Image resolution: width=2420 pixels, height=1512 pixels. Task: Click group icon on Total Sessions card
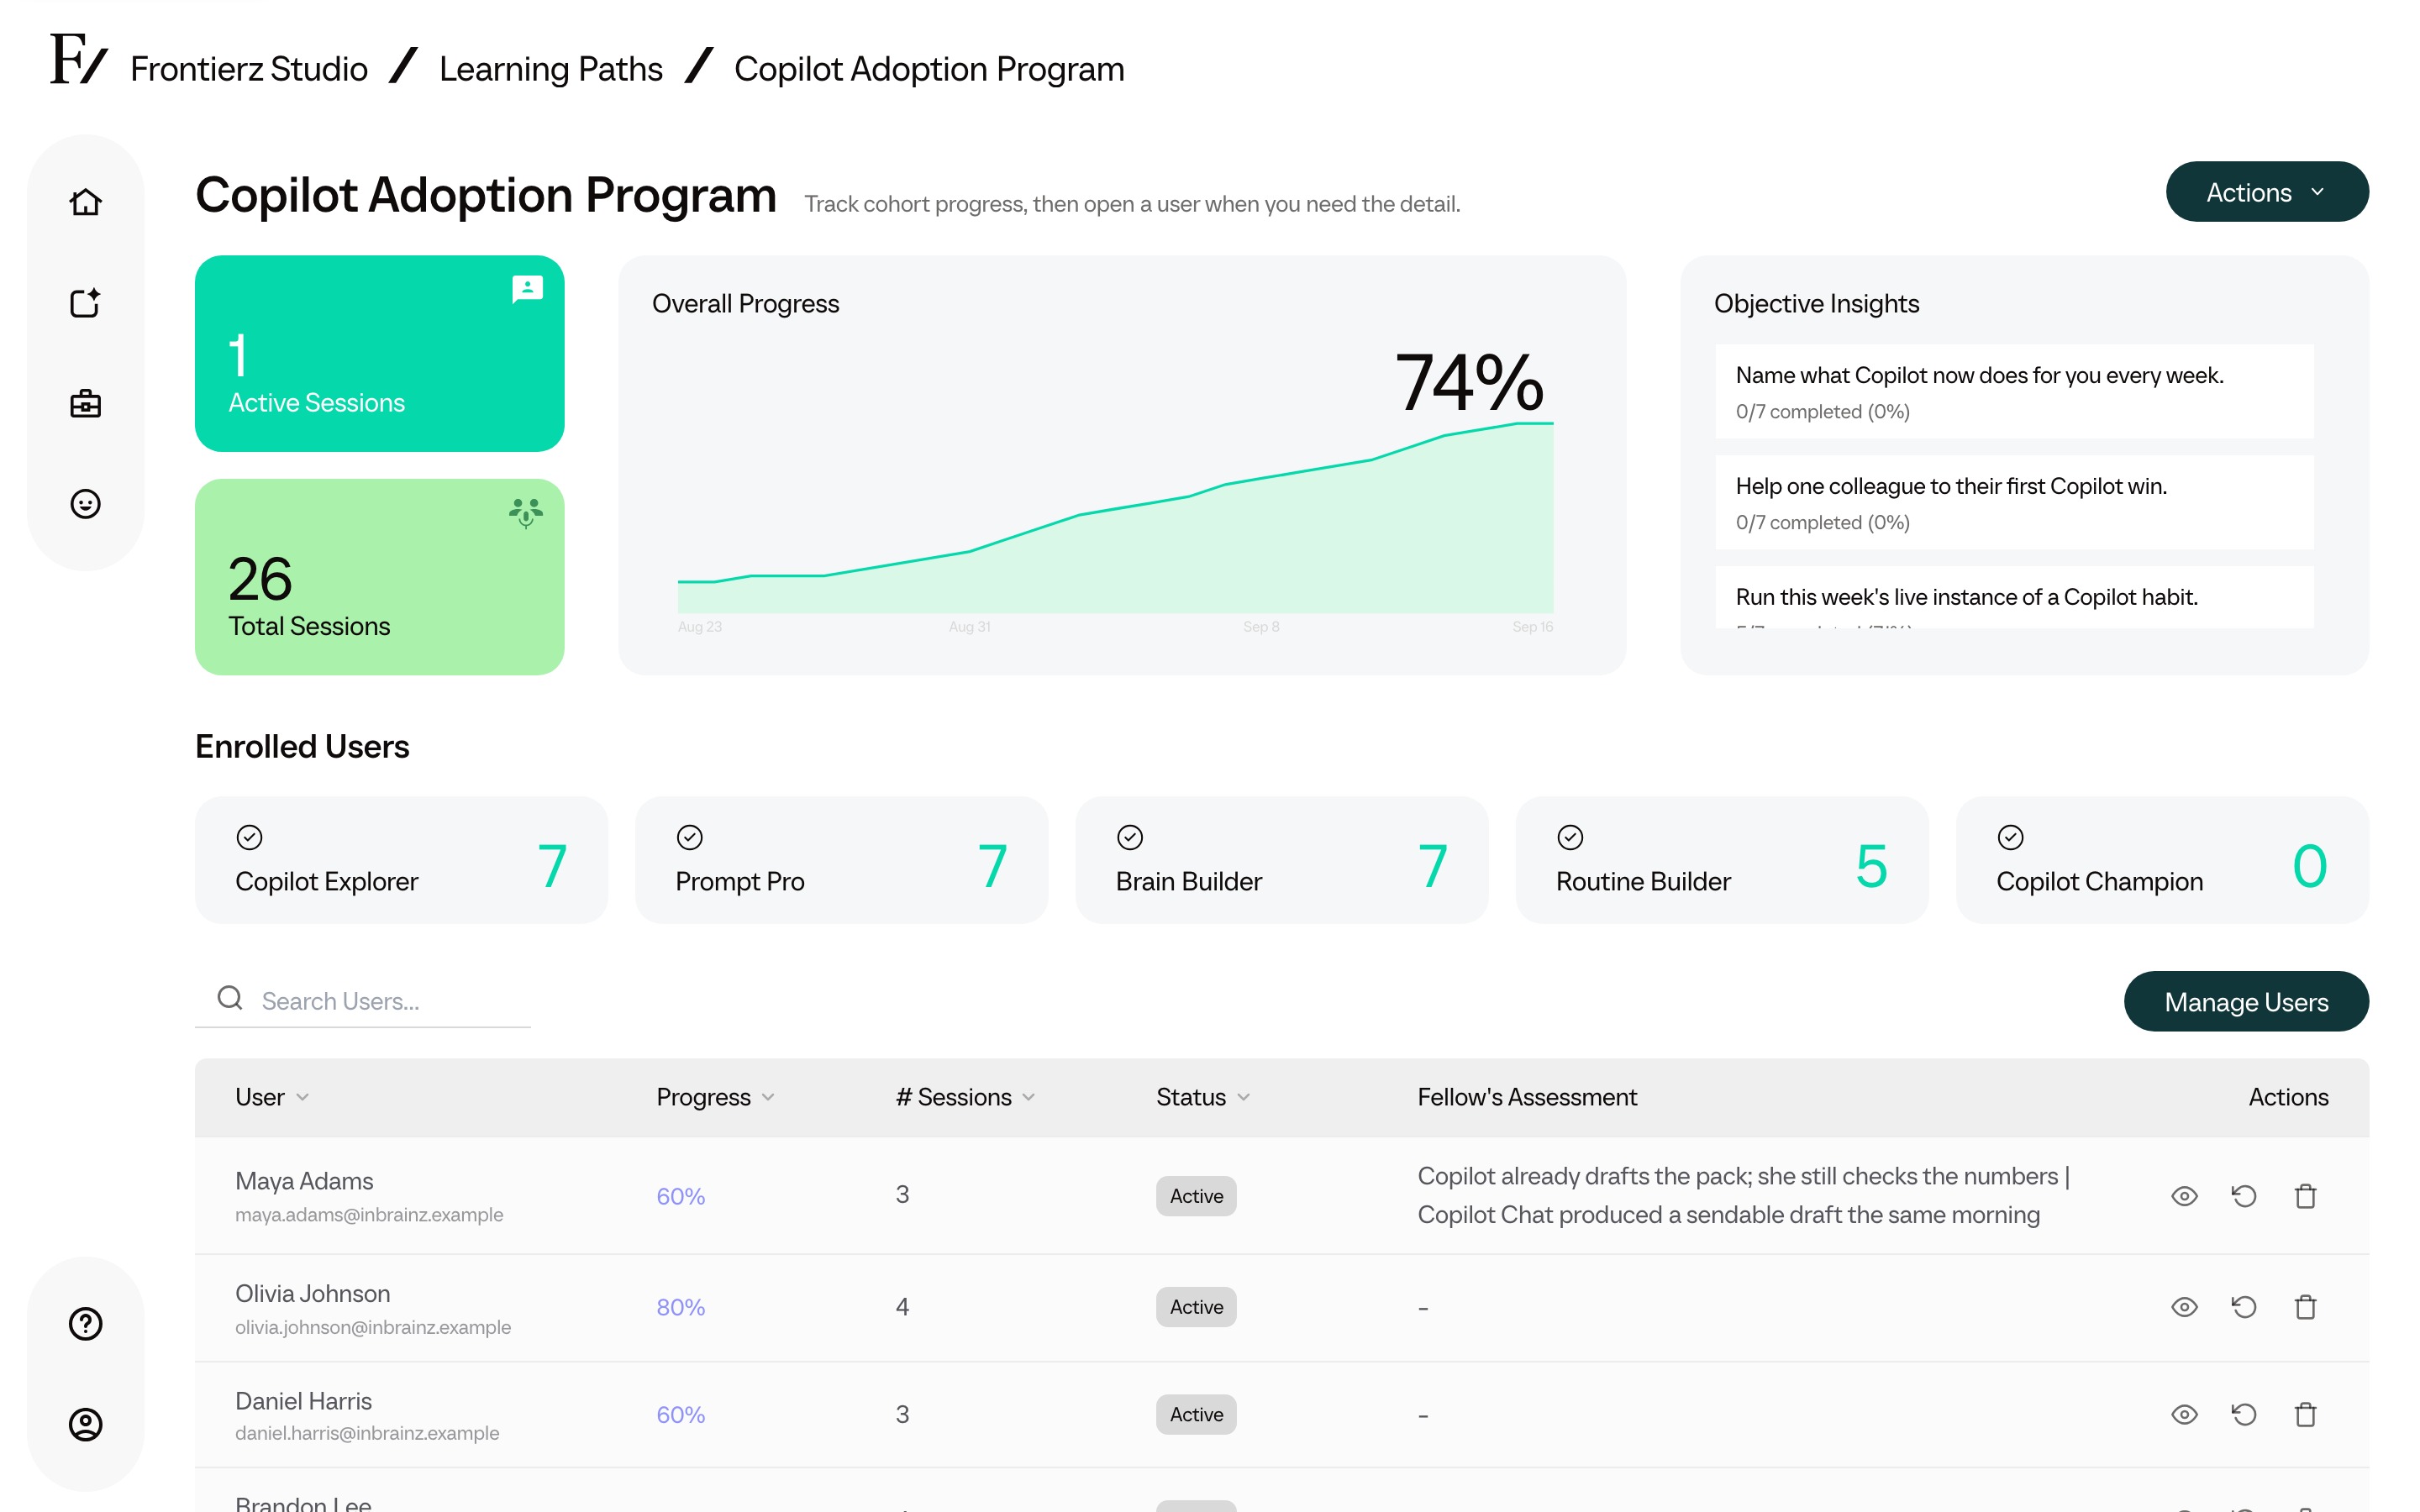pos(525,513)
